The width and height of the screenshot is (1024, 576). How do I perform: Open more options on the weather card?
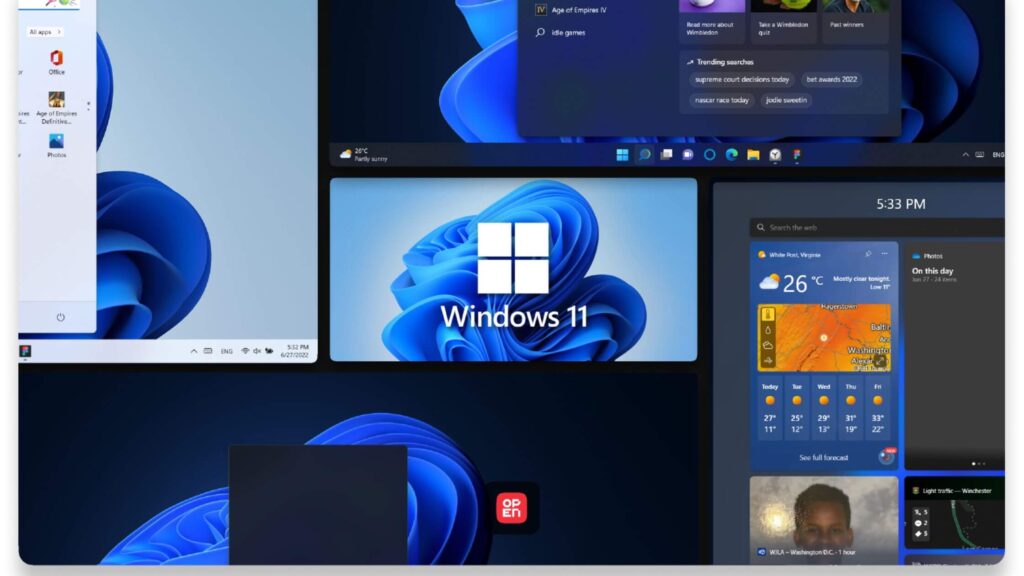point(885,253)
